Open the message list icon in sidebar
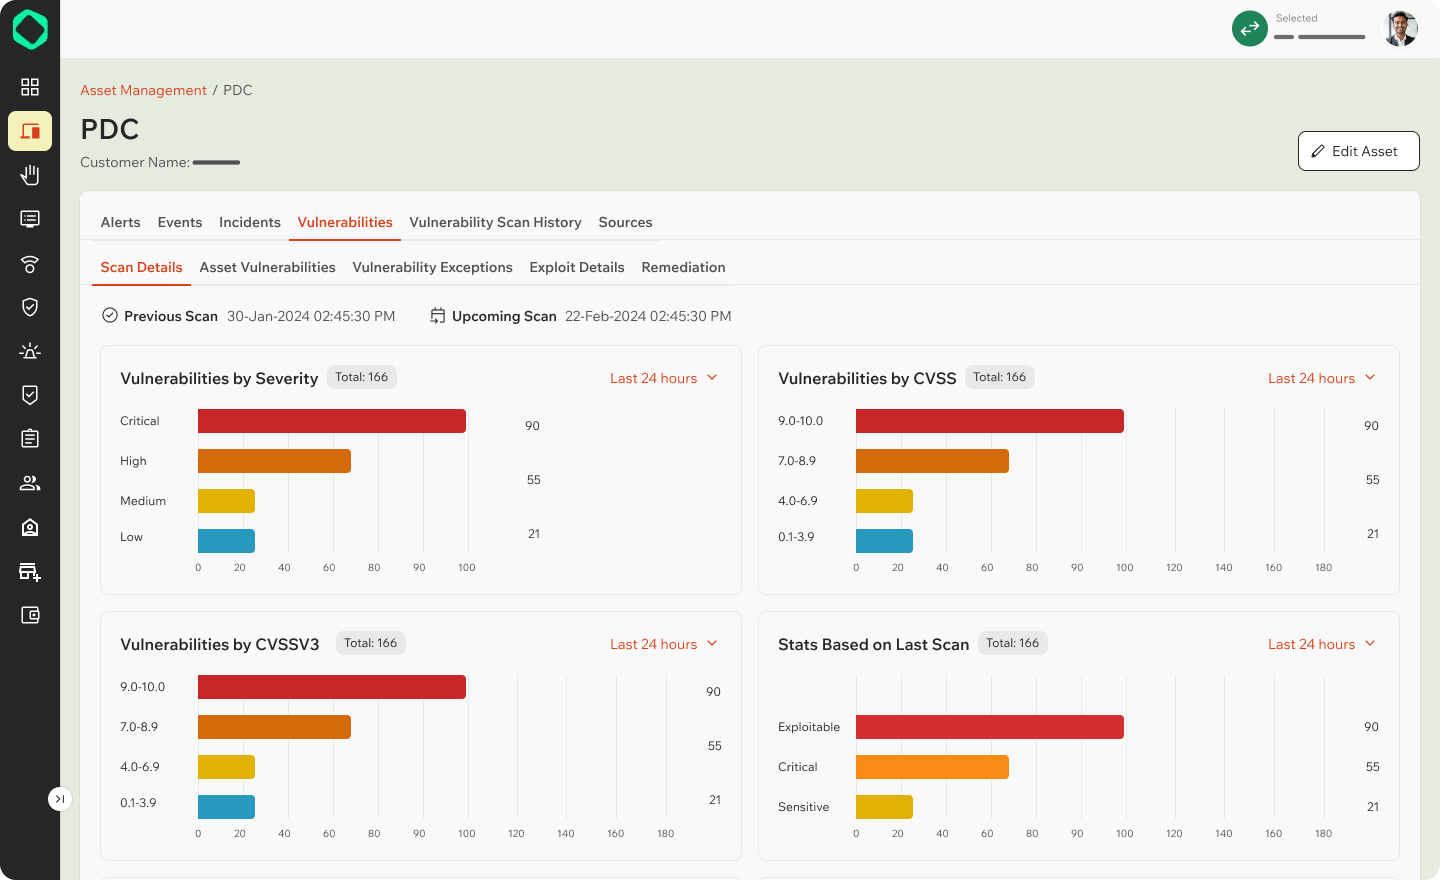 (x=30, y=219)
